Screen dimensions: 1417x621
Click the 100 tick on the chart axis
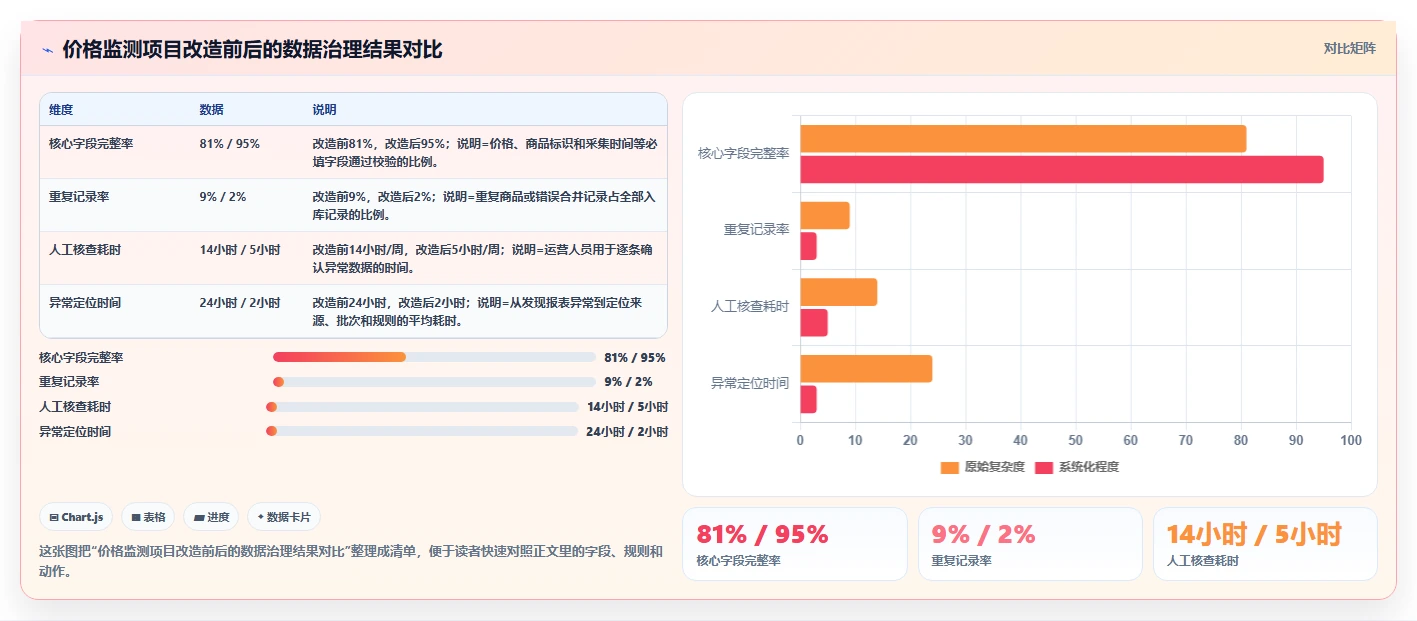pos(1351,440)
